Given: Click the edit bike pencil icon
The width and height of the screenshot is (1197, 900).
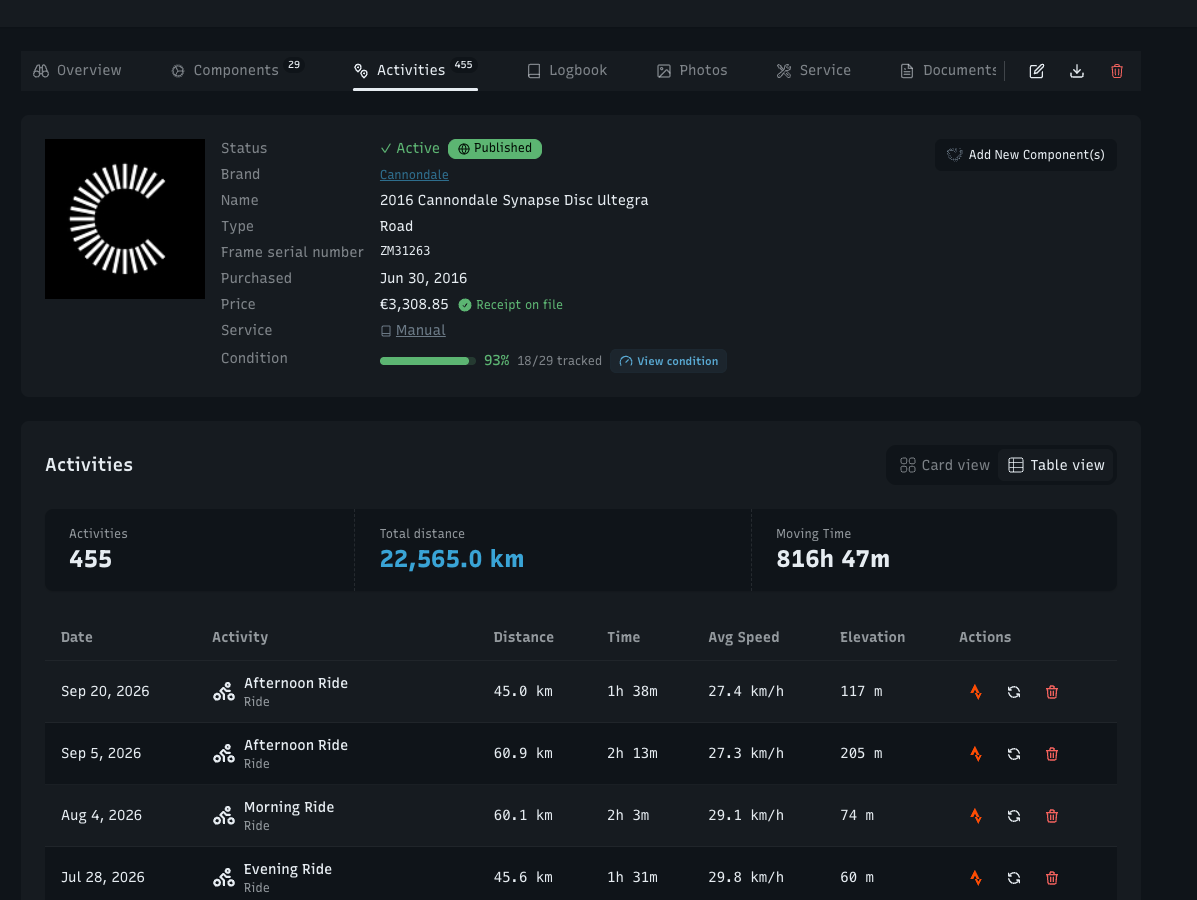Looking at the screenshot, I should coord(1036,71).
